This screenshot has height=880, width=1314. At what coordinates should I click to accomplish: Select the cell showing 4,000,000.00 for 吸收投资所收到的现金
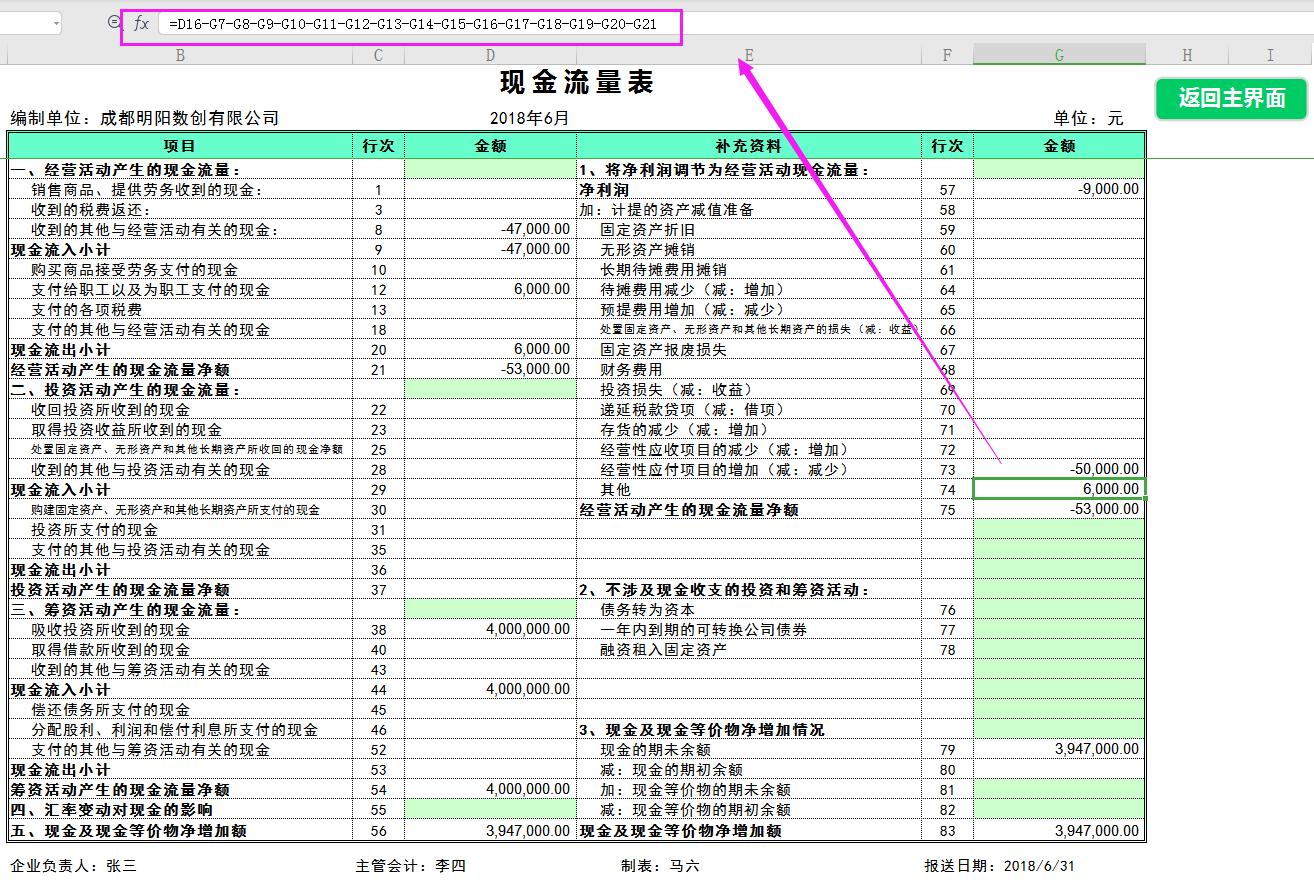point(490,629)
